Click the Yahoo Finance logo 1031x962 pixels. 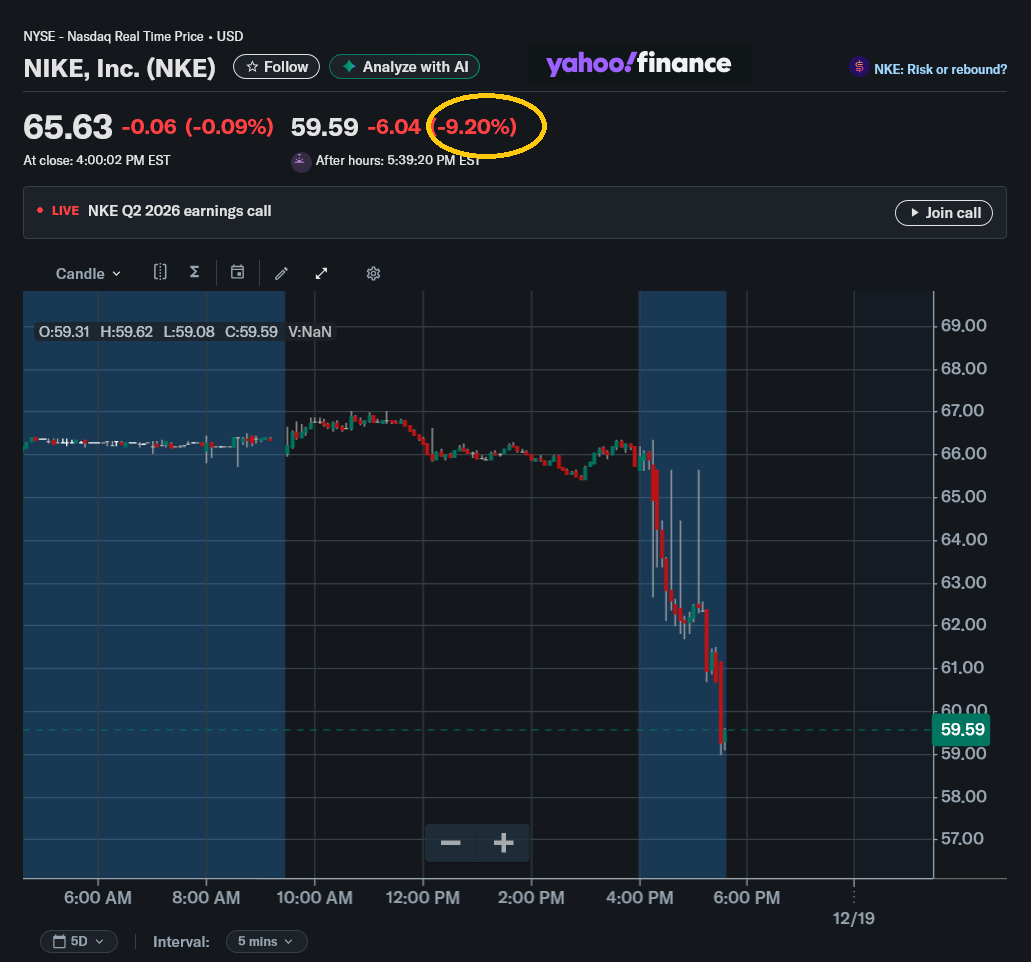(638, 64)
